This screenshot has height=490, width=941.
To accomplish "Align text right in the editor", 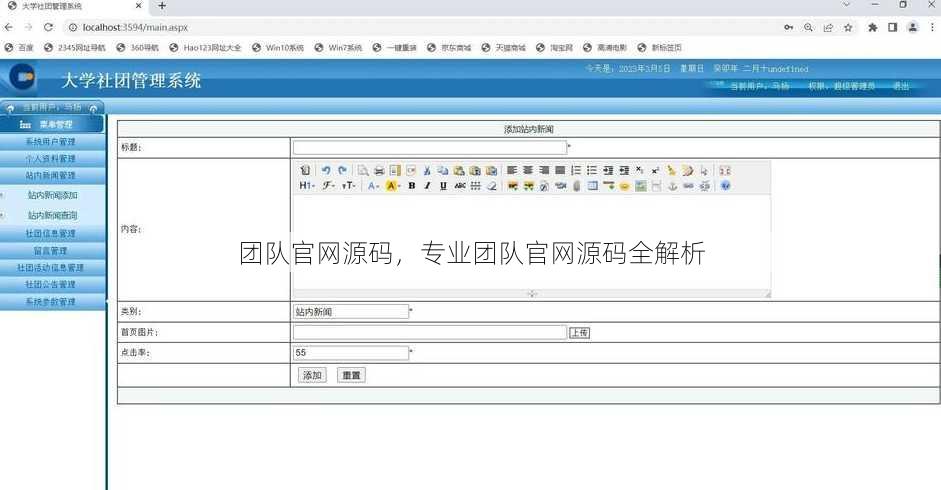I will tap(544, 171).
